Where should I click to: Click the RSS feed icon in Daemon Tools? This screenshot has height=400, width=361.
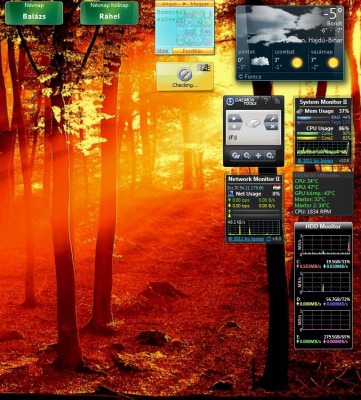277,101
